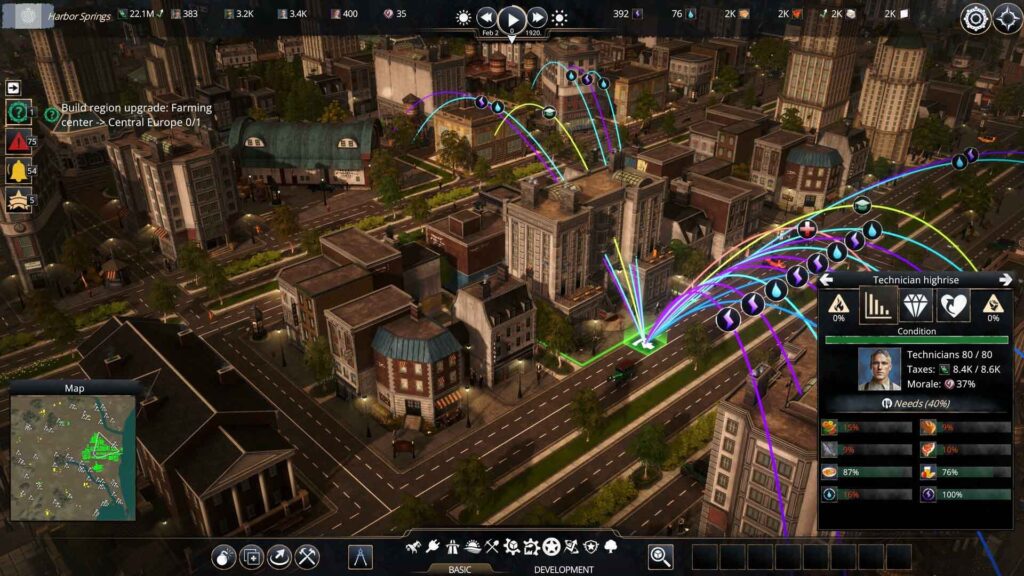This screenshot has height=576, width=1024.
Task: Select the compass blueprint tool
Action: coord(360,556)
